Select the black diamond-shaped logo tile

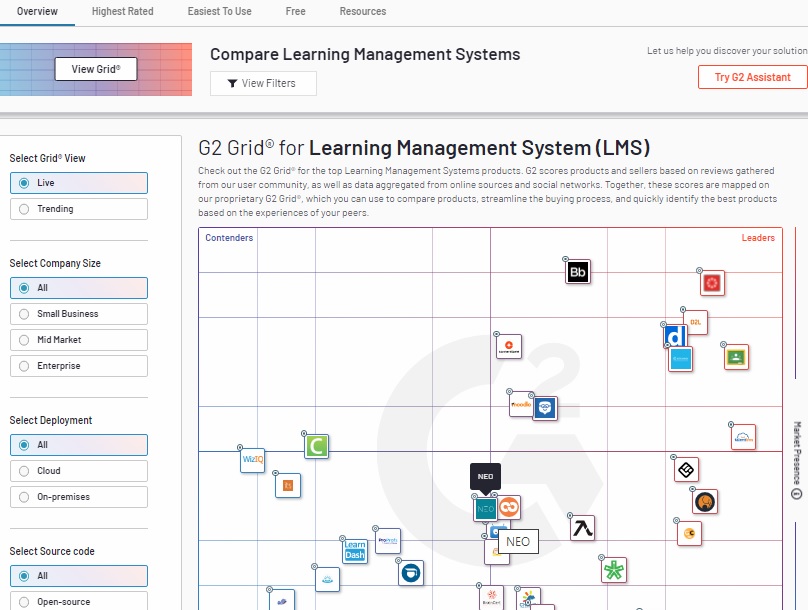686,469
